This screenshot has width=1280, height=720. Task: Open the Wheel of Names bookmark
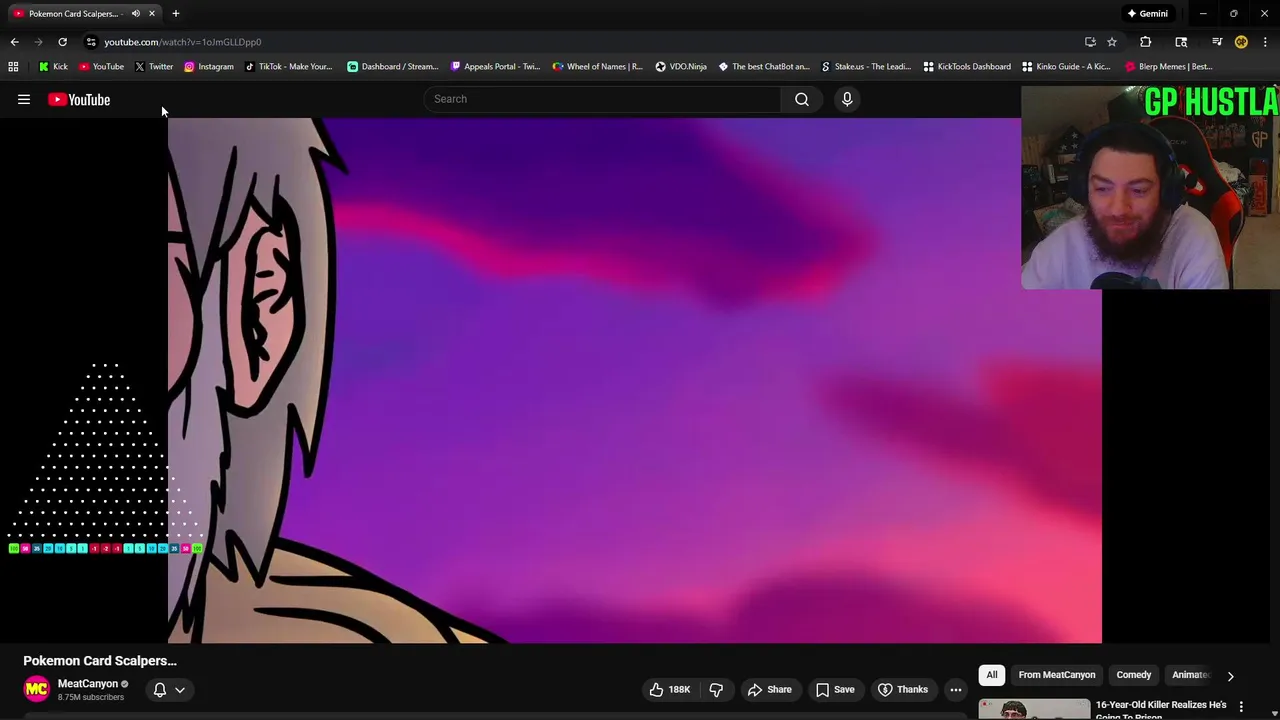(597, 67)
